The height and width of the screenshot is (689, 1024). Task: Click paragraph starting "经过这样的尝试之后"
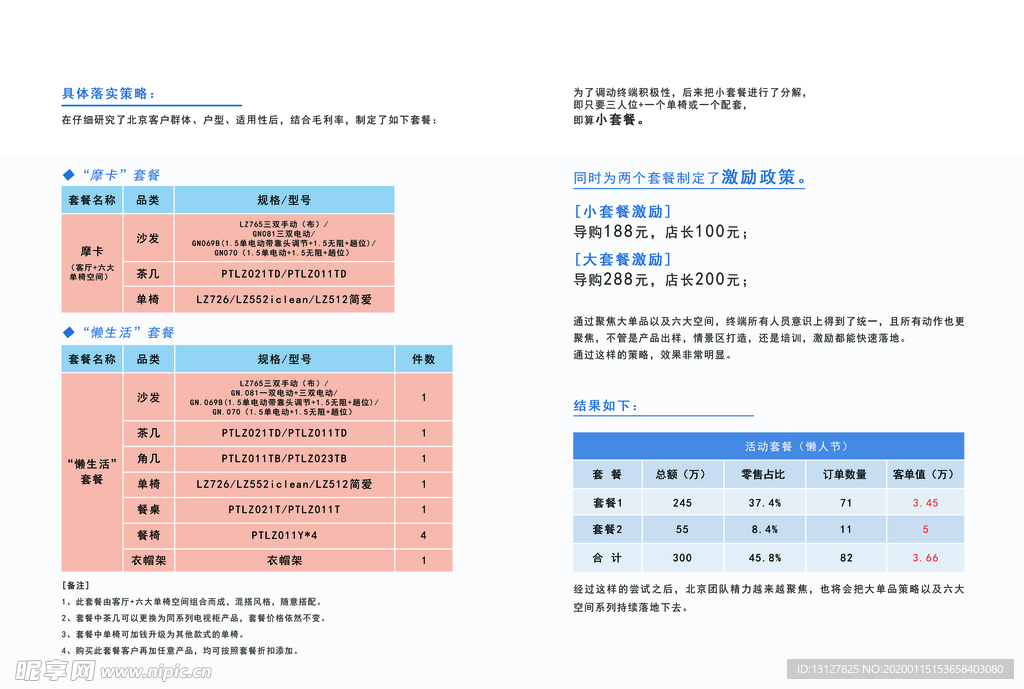(769, 598)
